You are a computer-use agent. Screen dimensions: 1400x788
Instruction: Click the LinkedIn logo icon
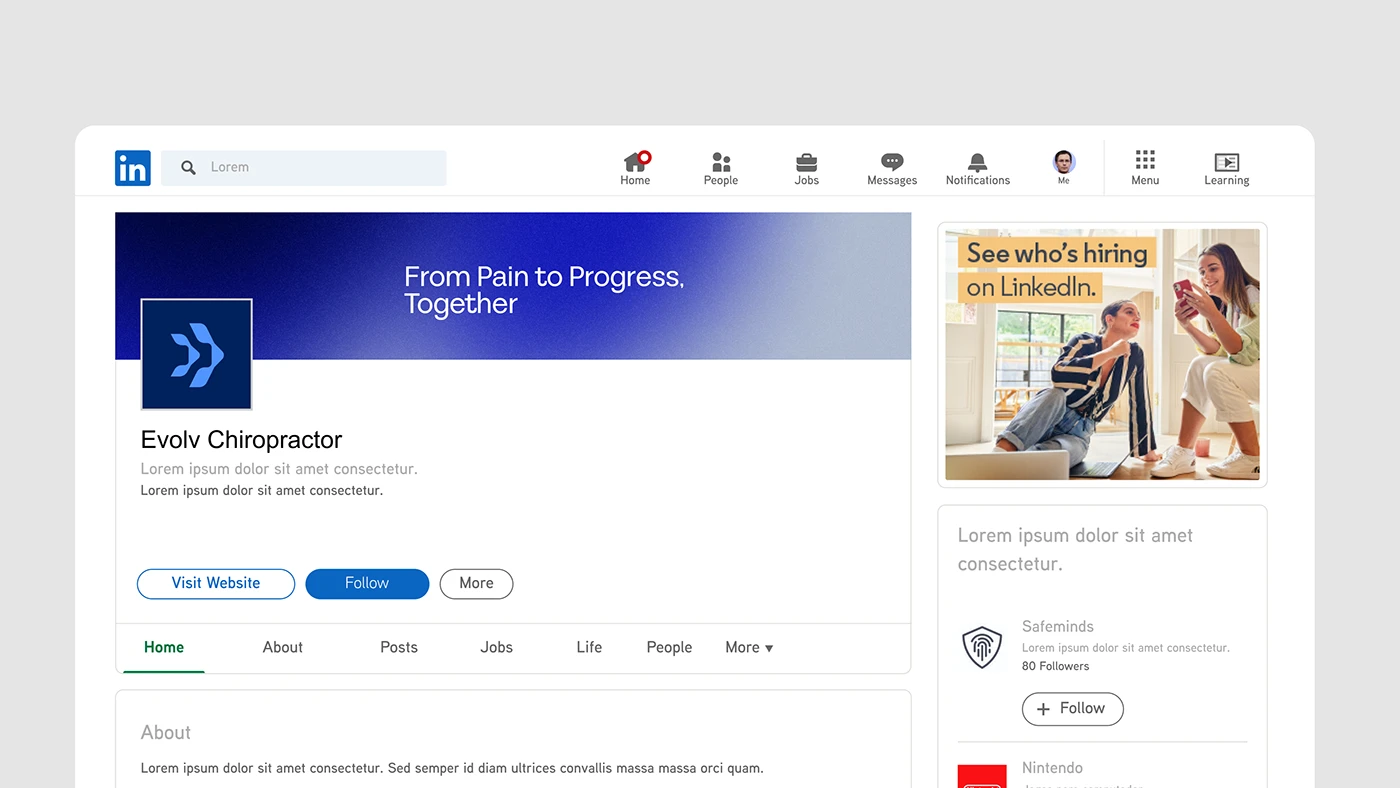(x=132, y=168)
